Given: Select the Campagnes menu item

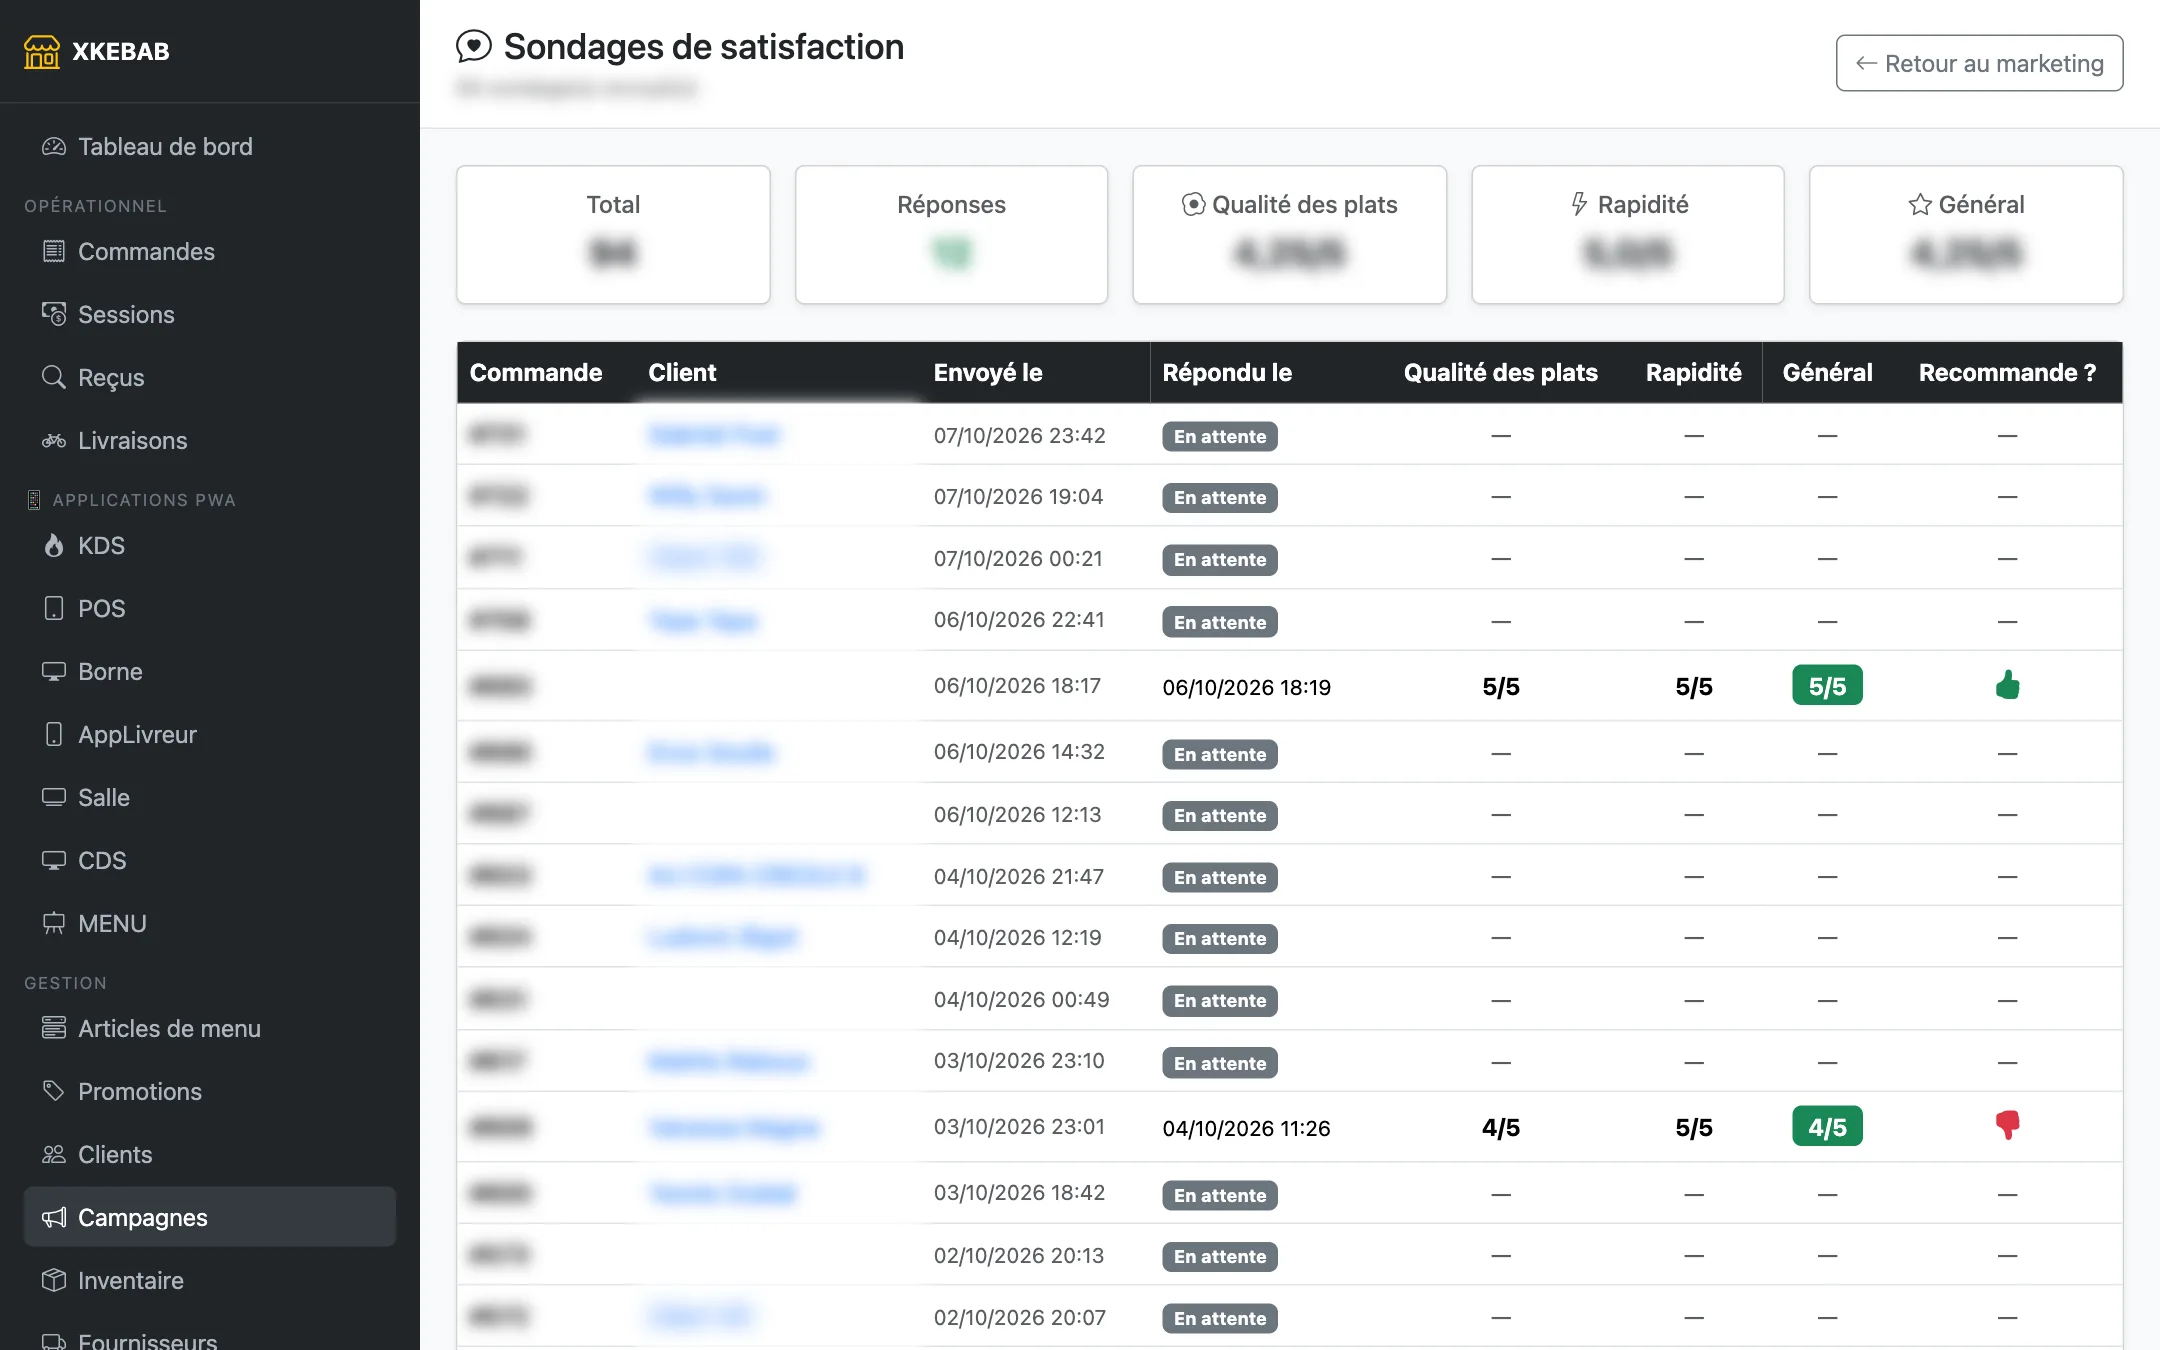Looking at the screenshot, I should tap(210, 1217).
